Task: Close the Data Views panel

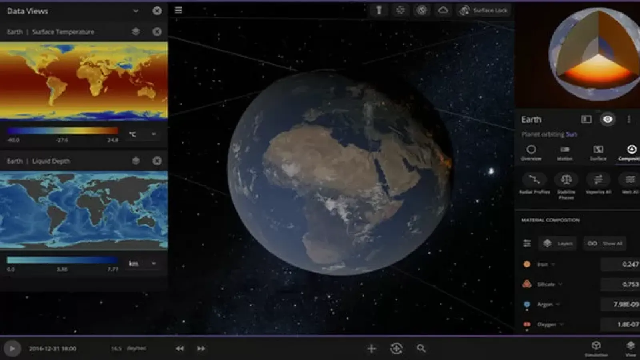Action: 157,11
